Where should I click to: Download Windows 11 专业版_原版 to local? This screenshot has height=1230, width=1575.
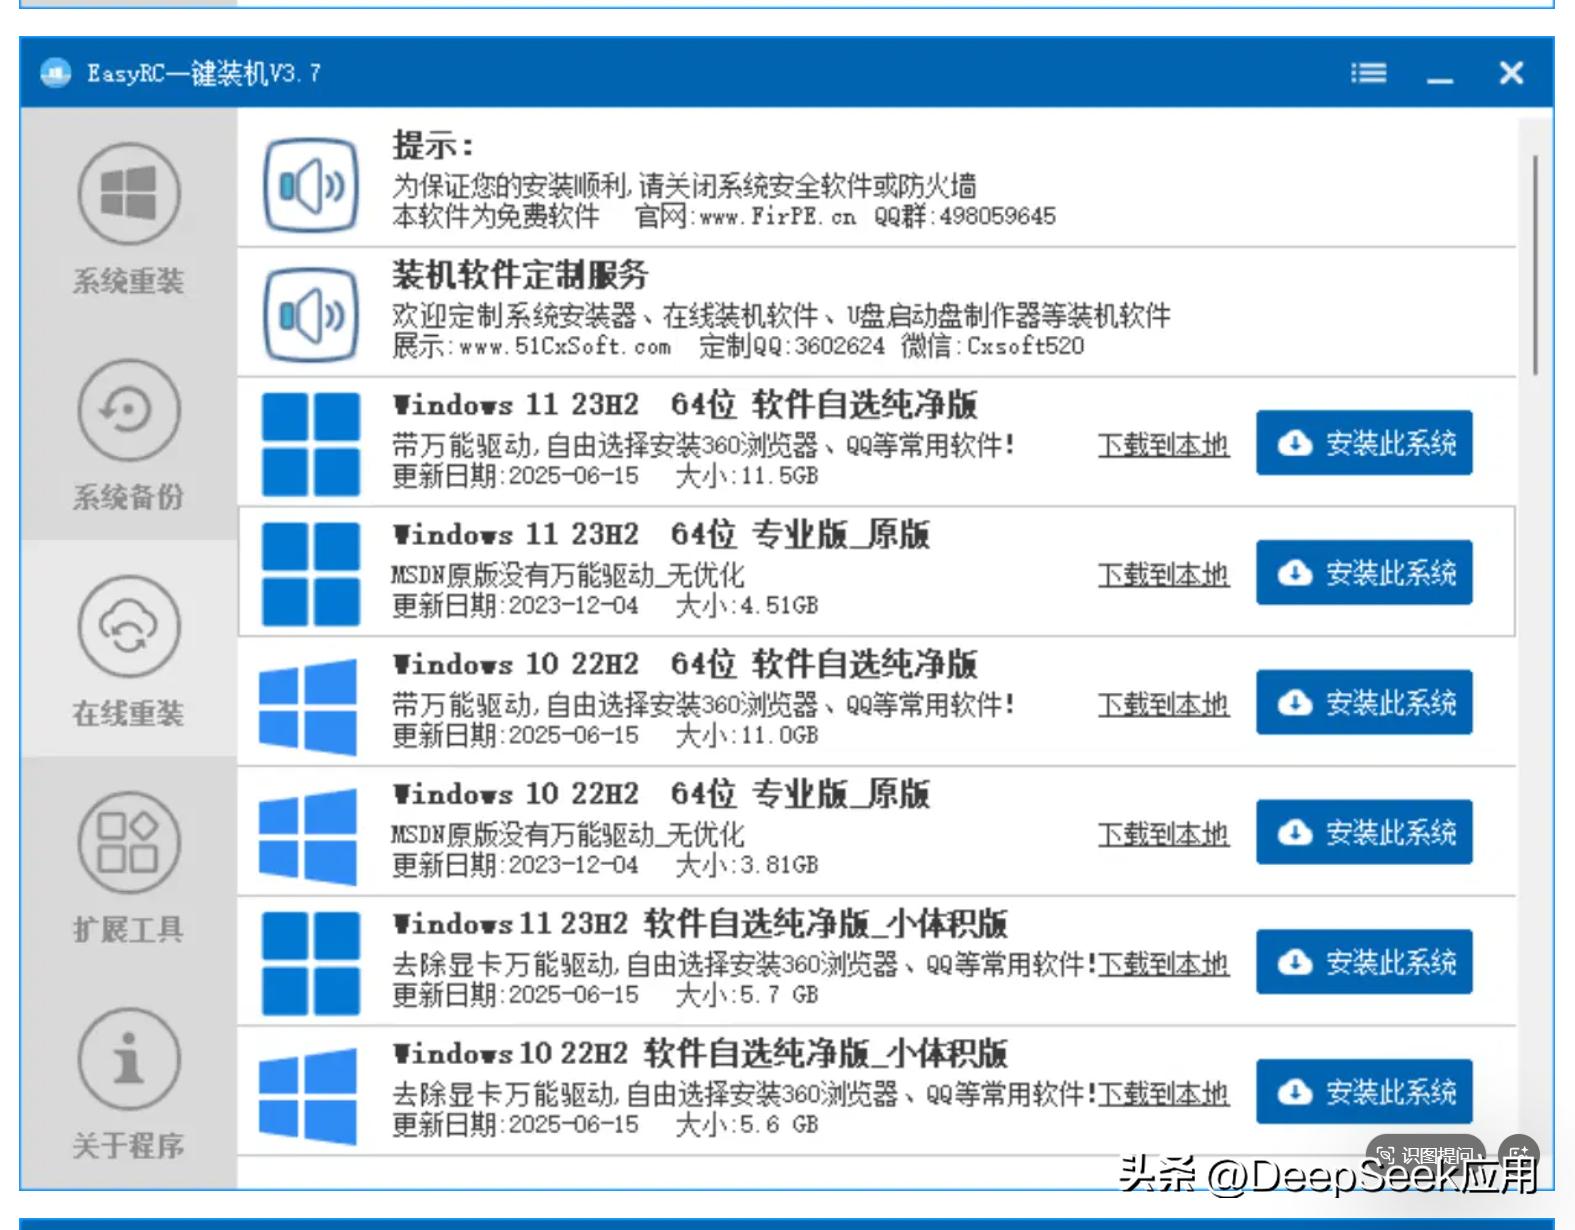pyautogui.click(x=1163, y=575)
